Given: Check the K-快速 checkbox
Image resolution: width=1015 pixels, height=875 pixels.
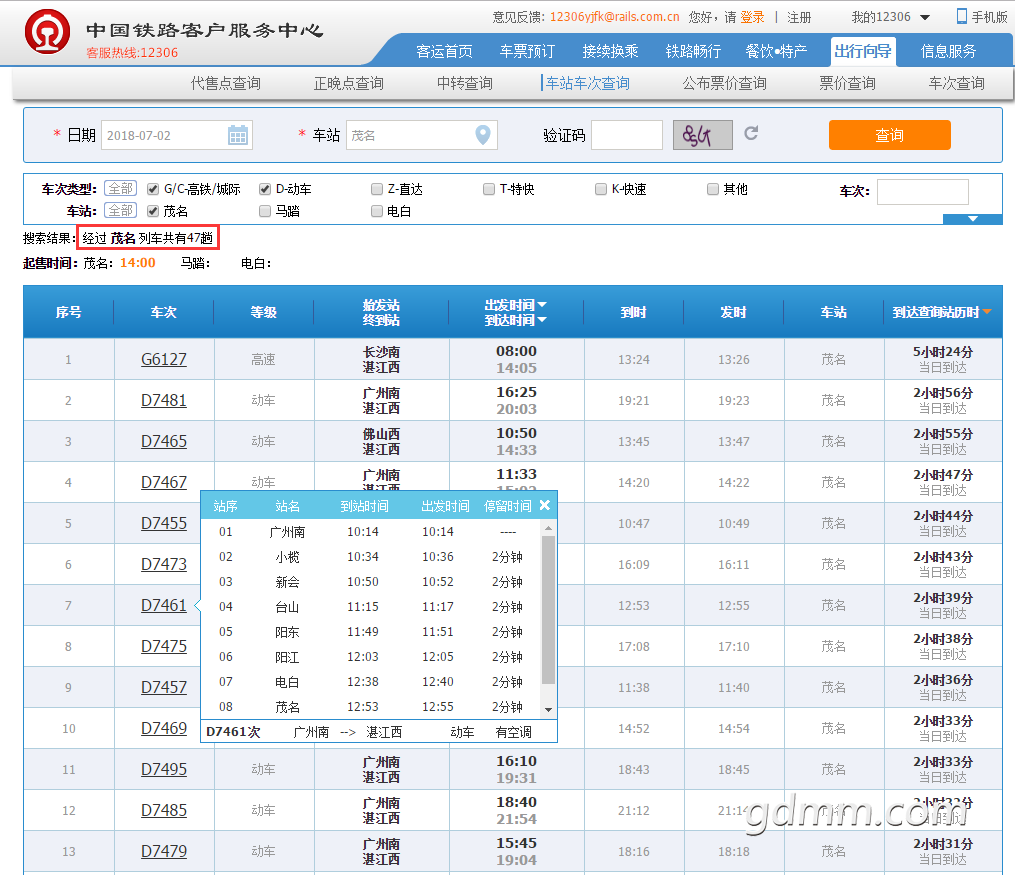Looking at the screenshot, I should coord(601,189).
